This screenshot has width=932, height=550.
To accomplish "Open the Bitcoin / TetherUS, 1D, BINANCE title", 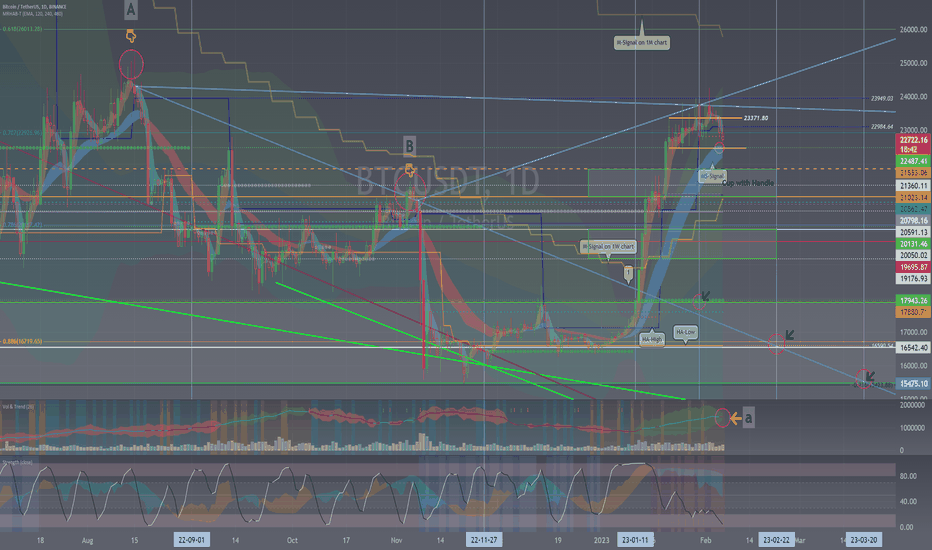I will coord(34,7).
